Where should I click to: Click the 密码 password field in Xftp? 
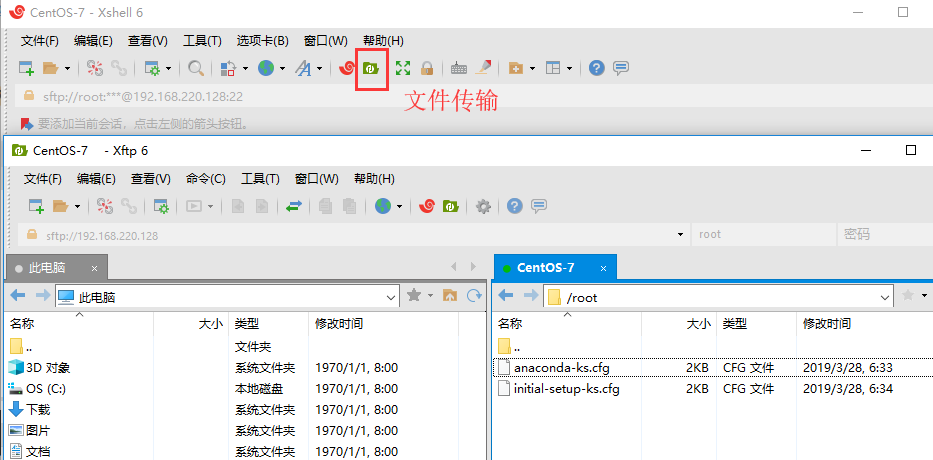pos(885,234)
